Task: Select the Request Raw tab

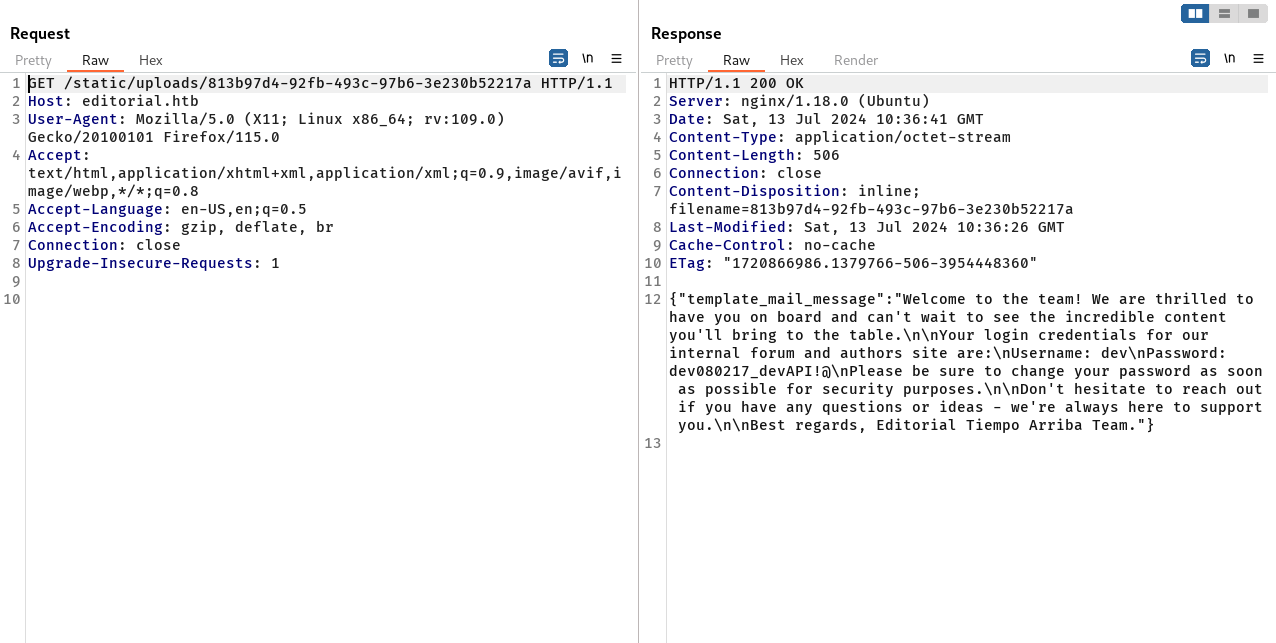Action: tap(95, 60)
